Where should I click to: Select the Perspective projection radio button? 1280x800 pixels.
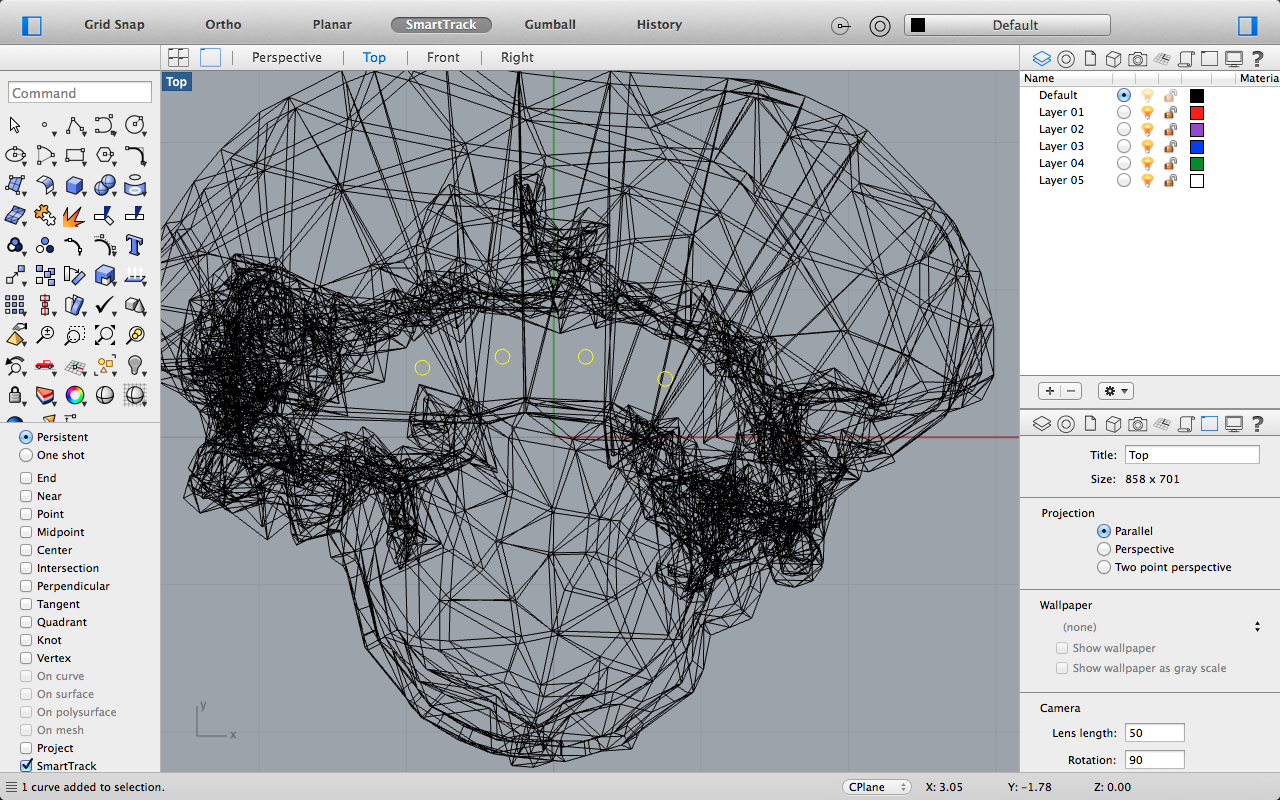1104,549
